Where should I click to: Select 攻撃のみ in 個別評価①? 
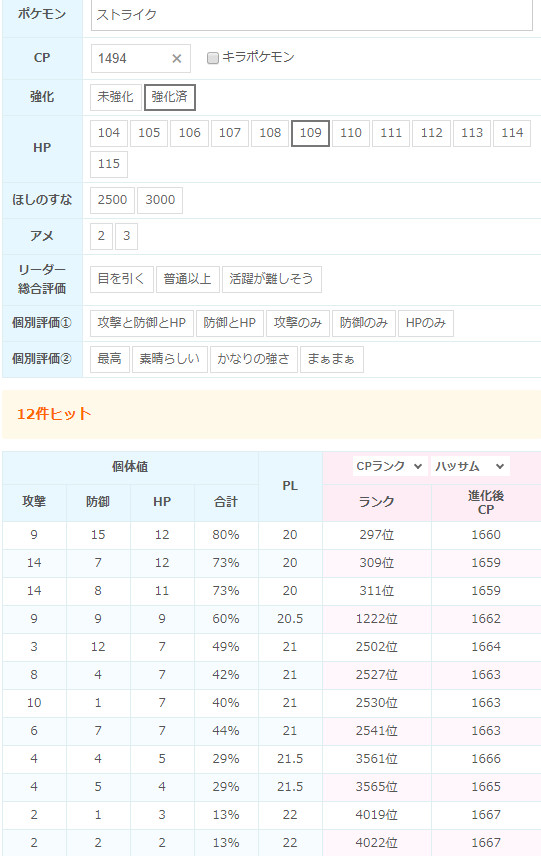[x=298, y=323]
